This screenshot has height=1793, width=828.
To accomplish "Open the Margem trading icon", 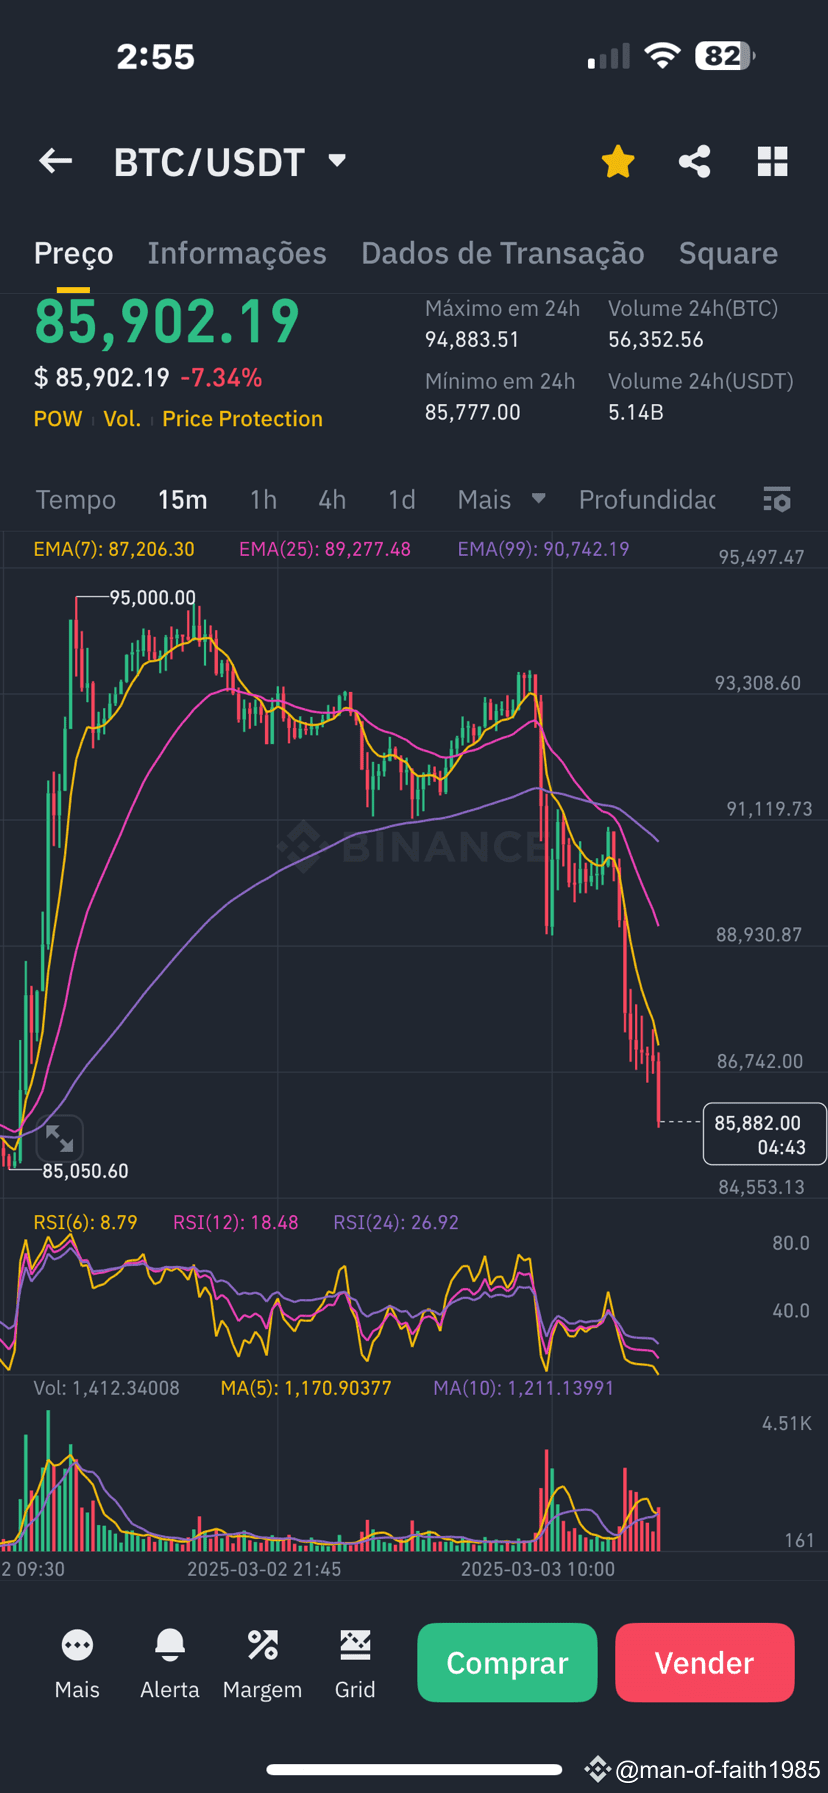I will click(x=262, y=1663).
